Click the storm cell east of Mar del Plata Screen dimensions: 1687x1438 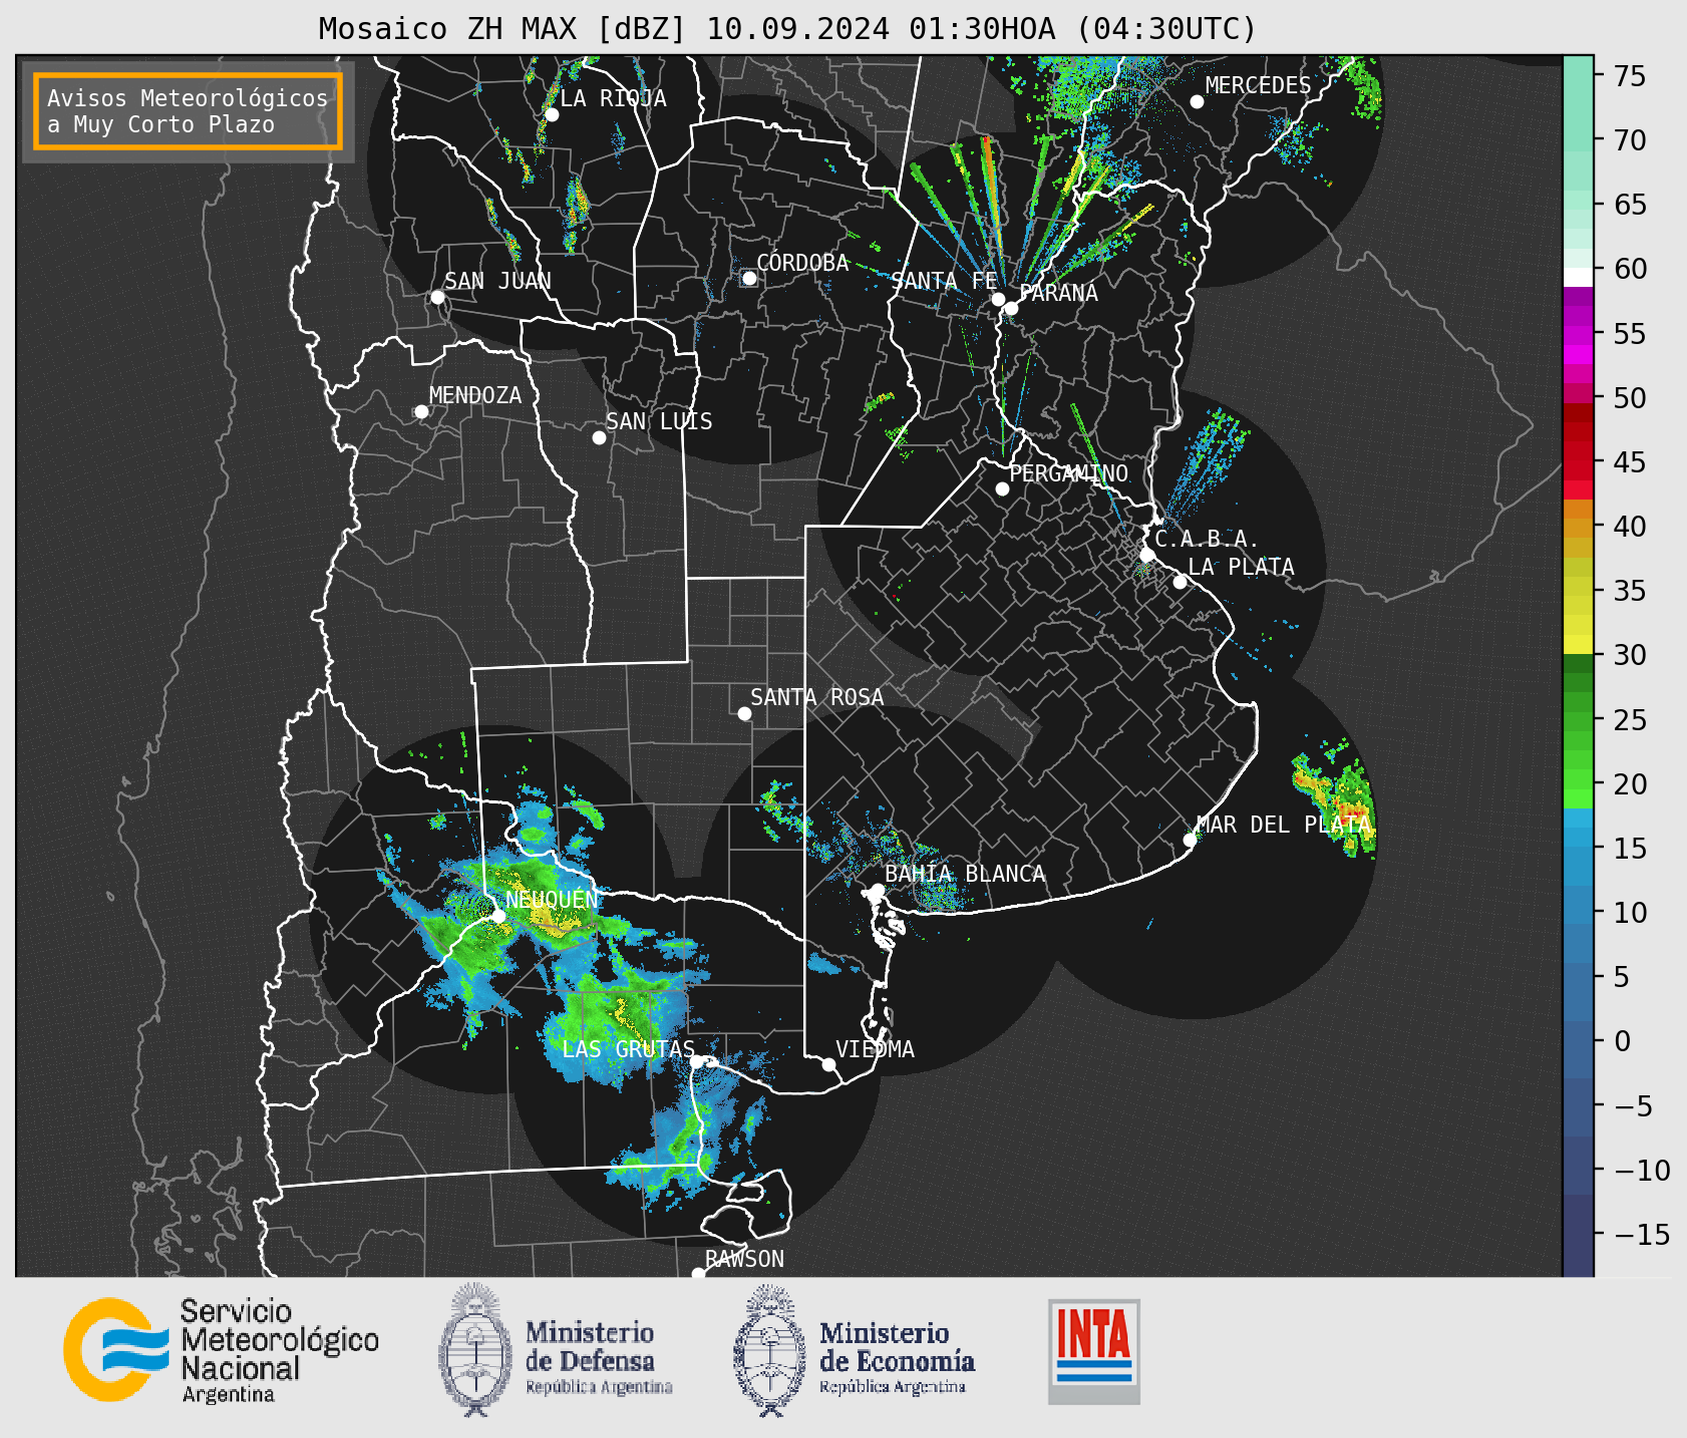tap(1337, 797)
